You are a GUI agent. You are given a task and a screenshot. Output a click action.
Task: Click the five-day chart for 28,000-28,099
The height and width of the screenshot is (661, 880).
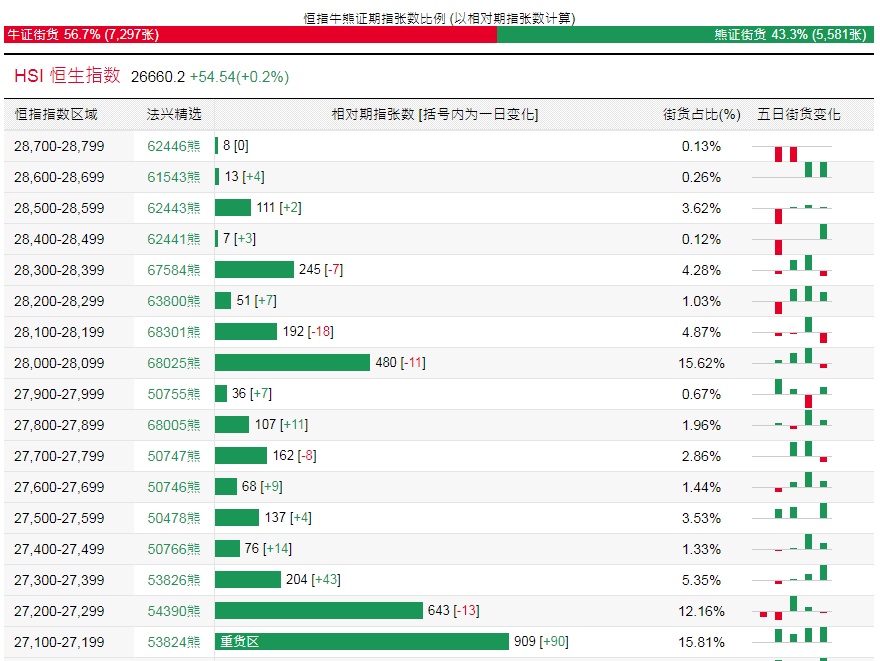coord(791,358)
